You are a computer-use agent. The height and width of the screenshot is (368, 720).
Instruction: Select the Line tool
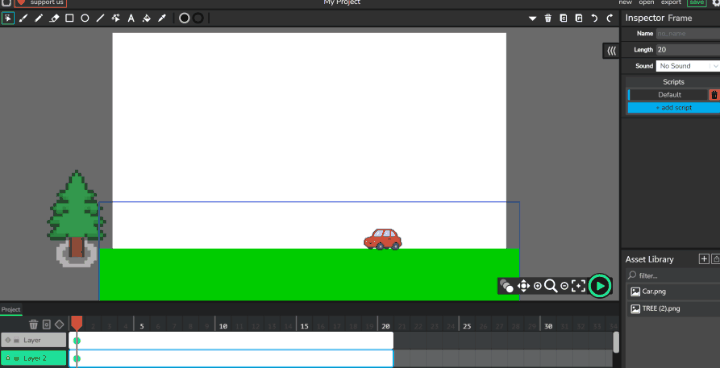pyautogui.click(x=100, y=18)
